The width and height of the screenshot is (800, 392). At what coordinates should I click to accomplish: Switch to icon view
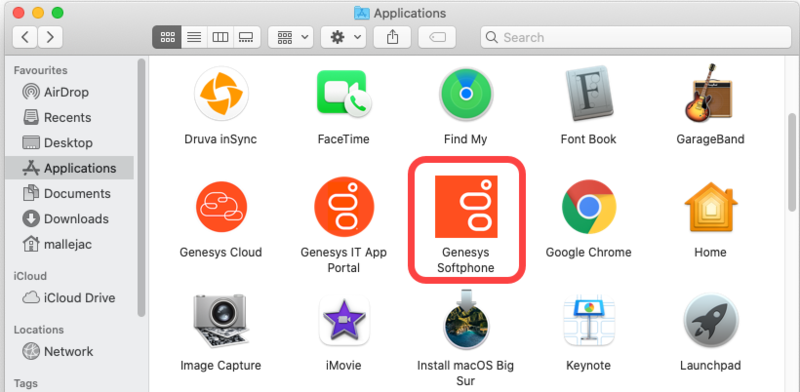tap(167, 37)
